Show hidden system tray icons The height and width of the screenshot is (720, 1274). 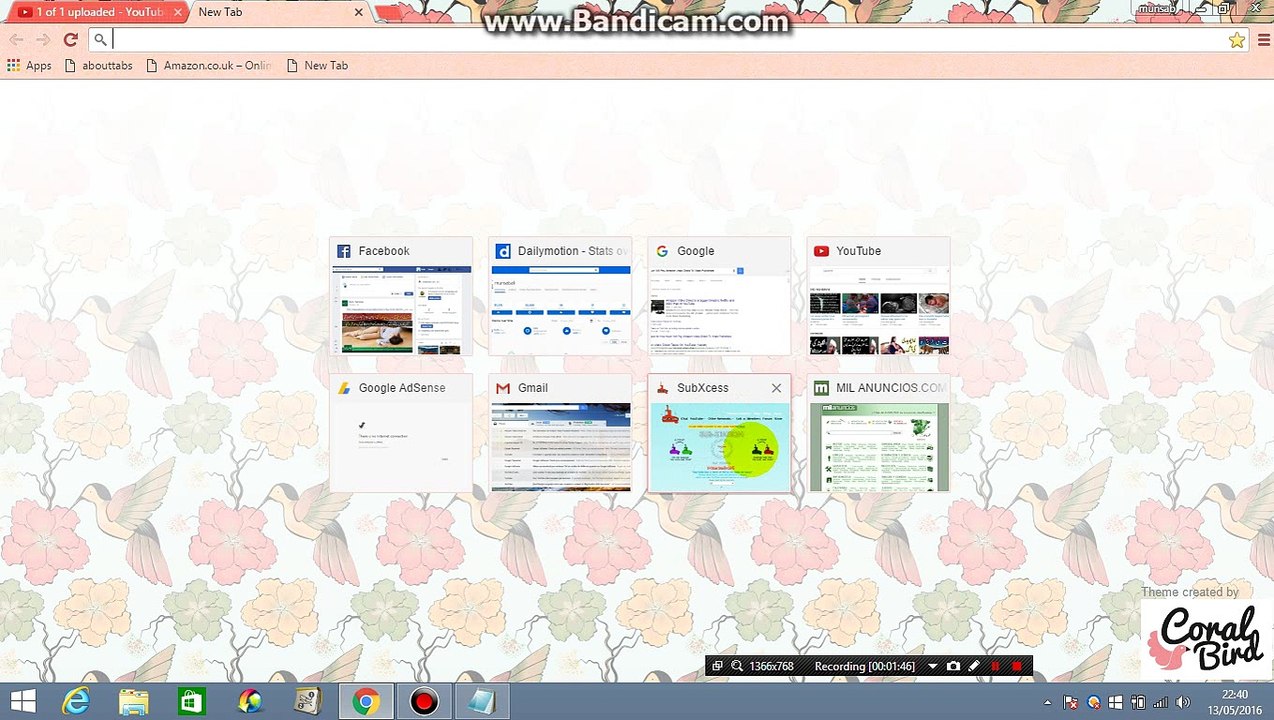[1047, 703]
